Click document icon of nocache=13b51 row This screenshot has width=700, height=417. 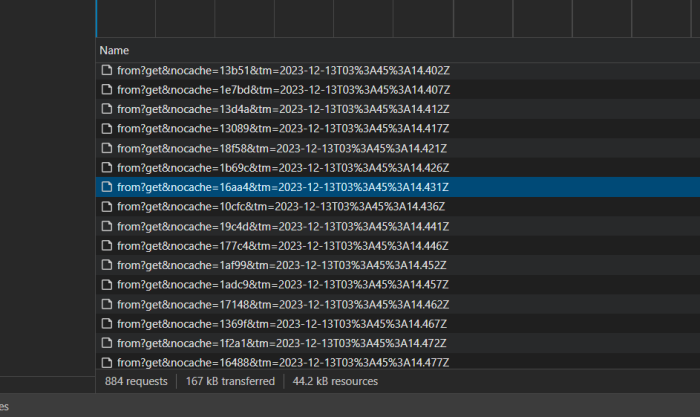(107, 70)
